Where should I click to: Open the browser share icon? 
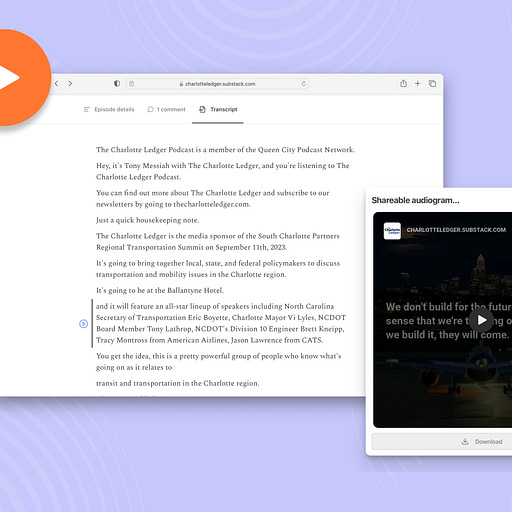[x=403, y=83]
